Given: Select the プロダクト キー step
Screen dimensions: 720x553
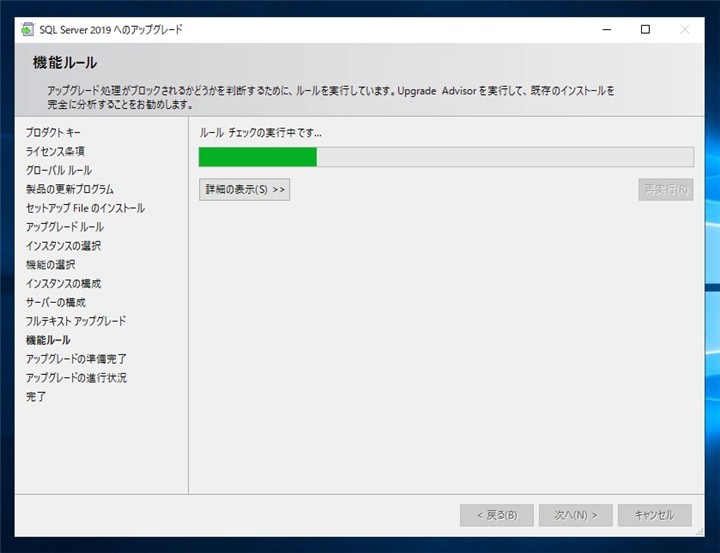Looking at the screenshot, I should 53,132.
